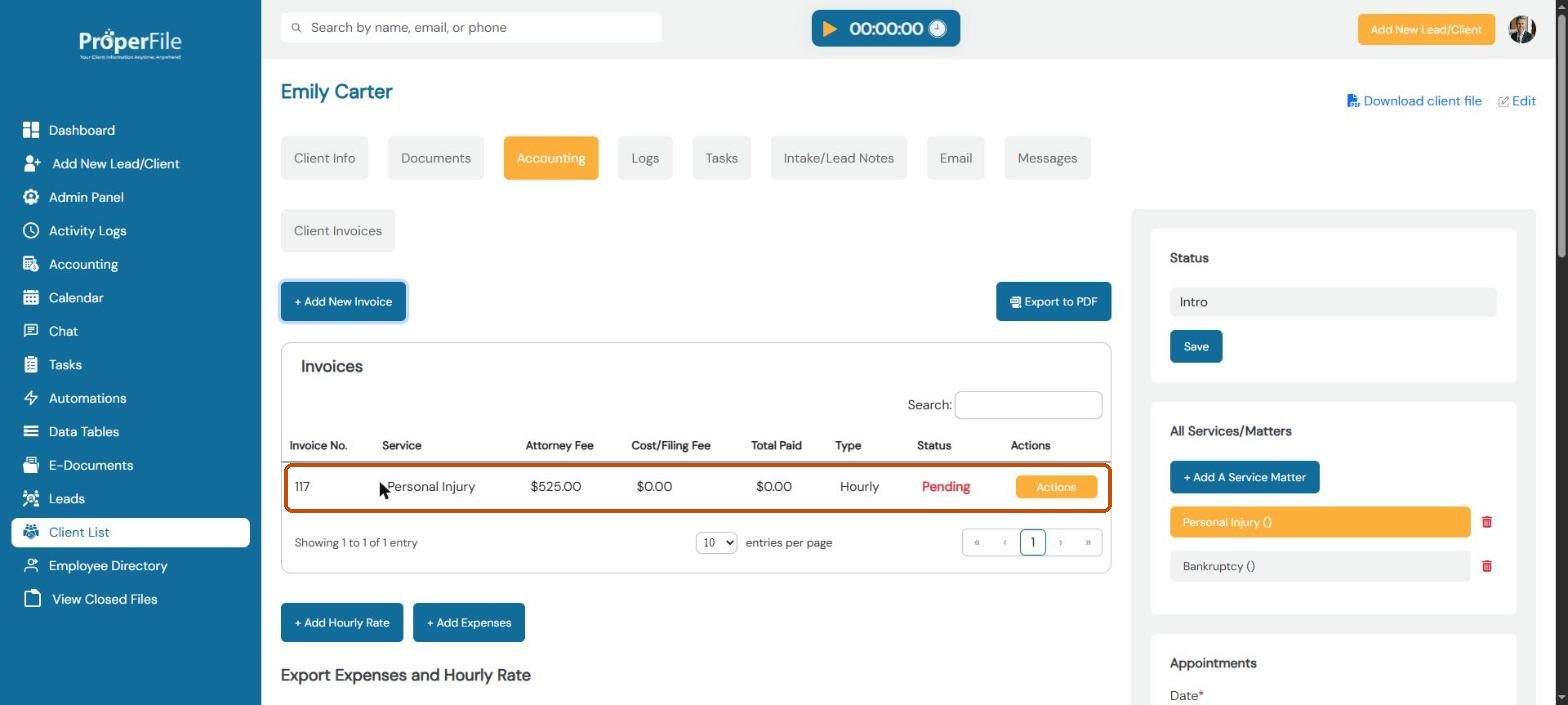Viewport: 1568px width, 705px height.
Task: Open Actions dropdown for invoice 117
Action: [1056, 487]
